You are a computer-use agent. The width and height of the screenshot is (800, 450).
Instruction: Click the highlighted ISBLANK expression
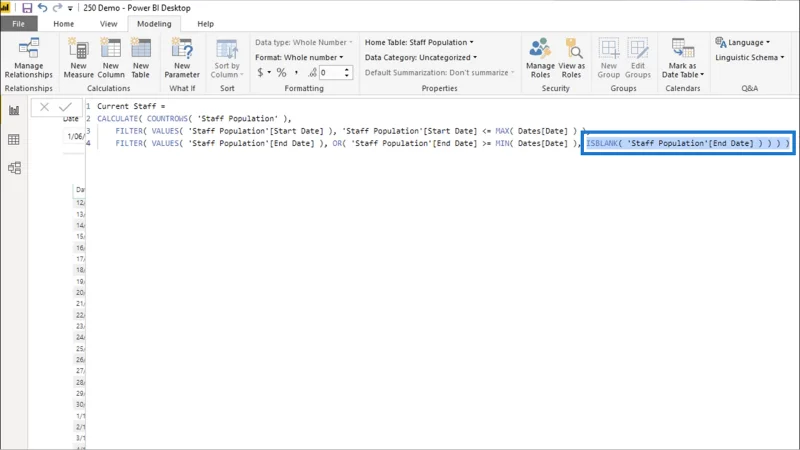[688, 143]
